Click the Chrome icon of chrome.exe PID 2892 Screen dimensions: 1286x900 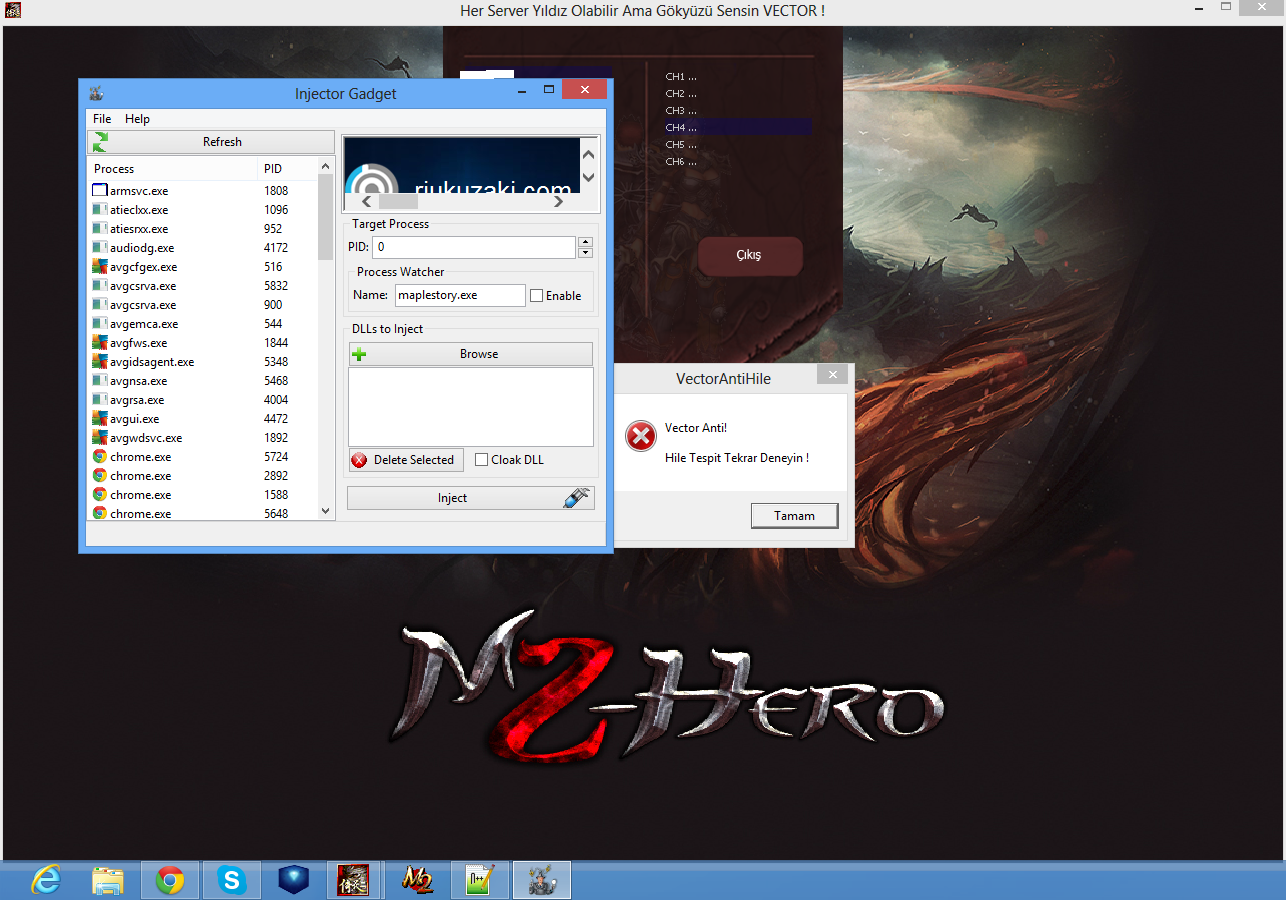(x=100, y=476)
